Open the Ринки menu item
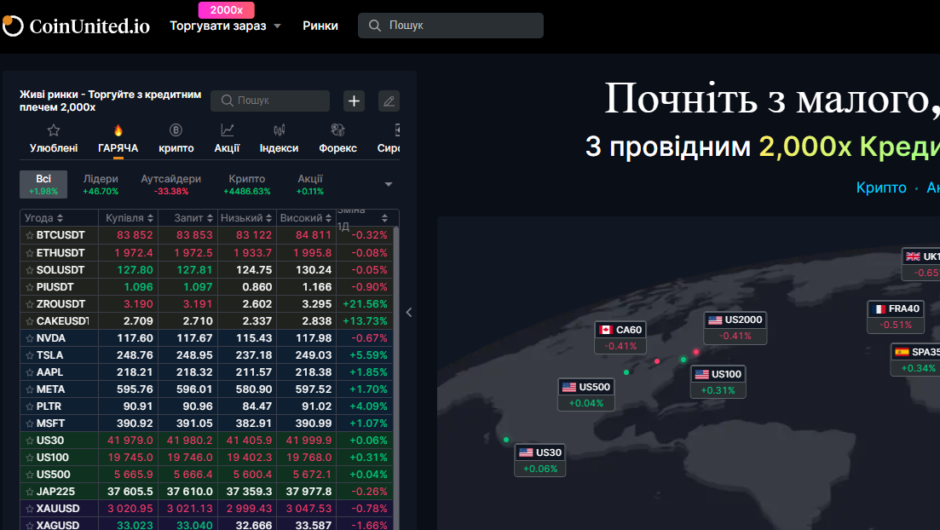This screenshot has height=530, width=940. (320, 26)
